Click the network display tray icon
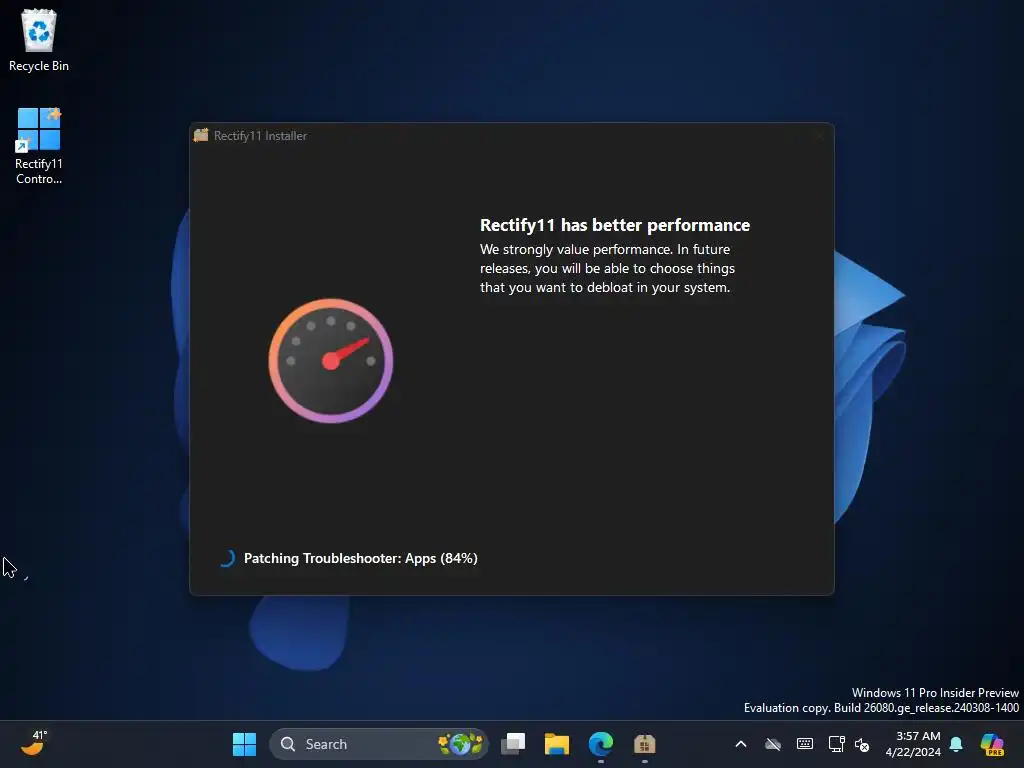Image resolution: width=1024 pixels, height=768 pixels. [x=836, y=744]
